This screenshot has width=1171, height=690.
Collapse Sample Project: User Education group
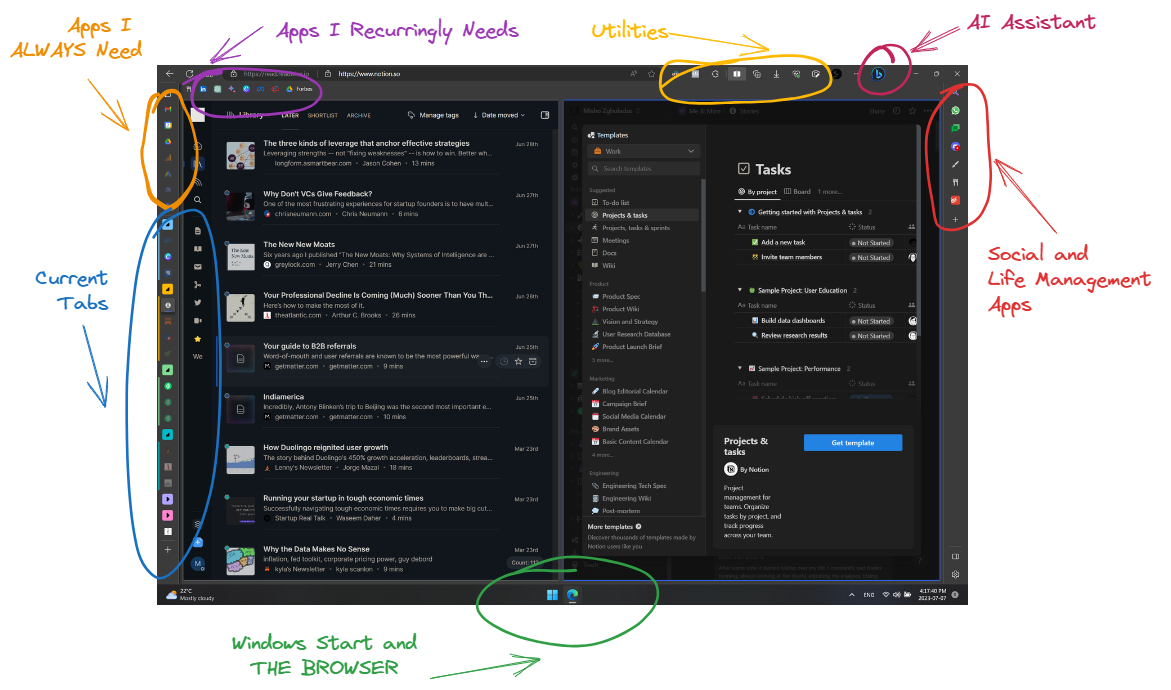pyautogui.click(x=740, y=290)
